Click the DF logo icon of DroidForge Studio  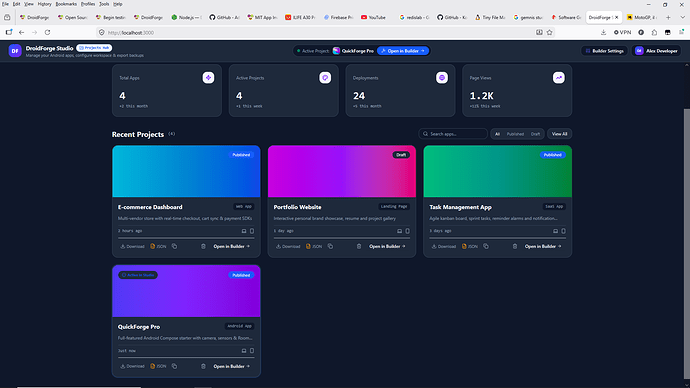click(x=15, y=51)
